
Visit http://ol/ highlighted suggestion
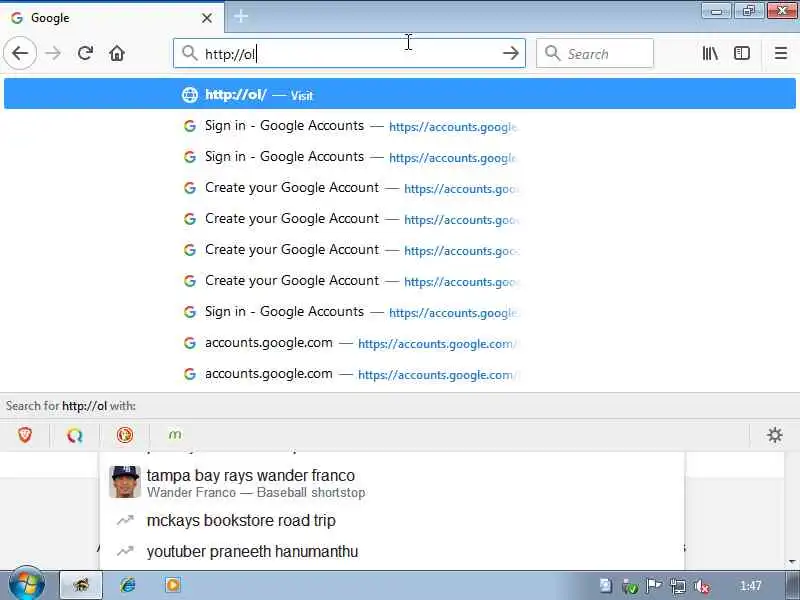[400, 94]
